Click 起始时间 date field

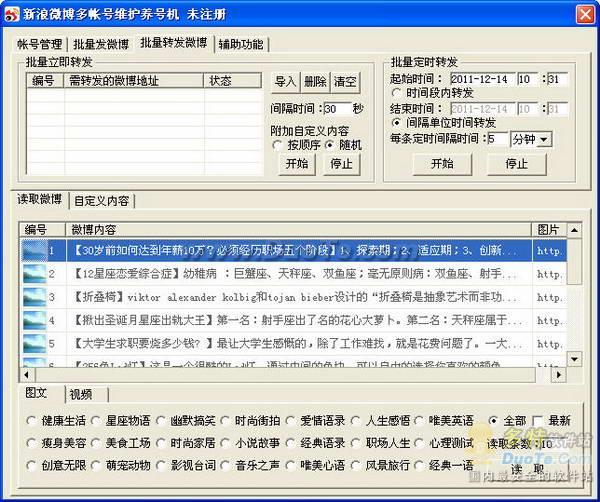point(483,79)
